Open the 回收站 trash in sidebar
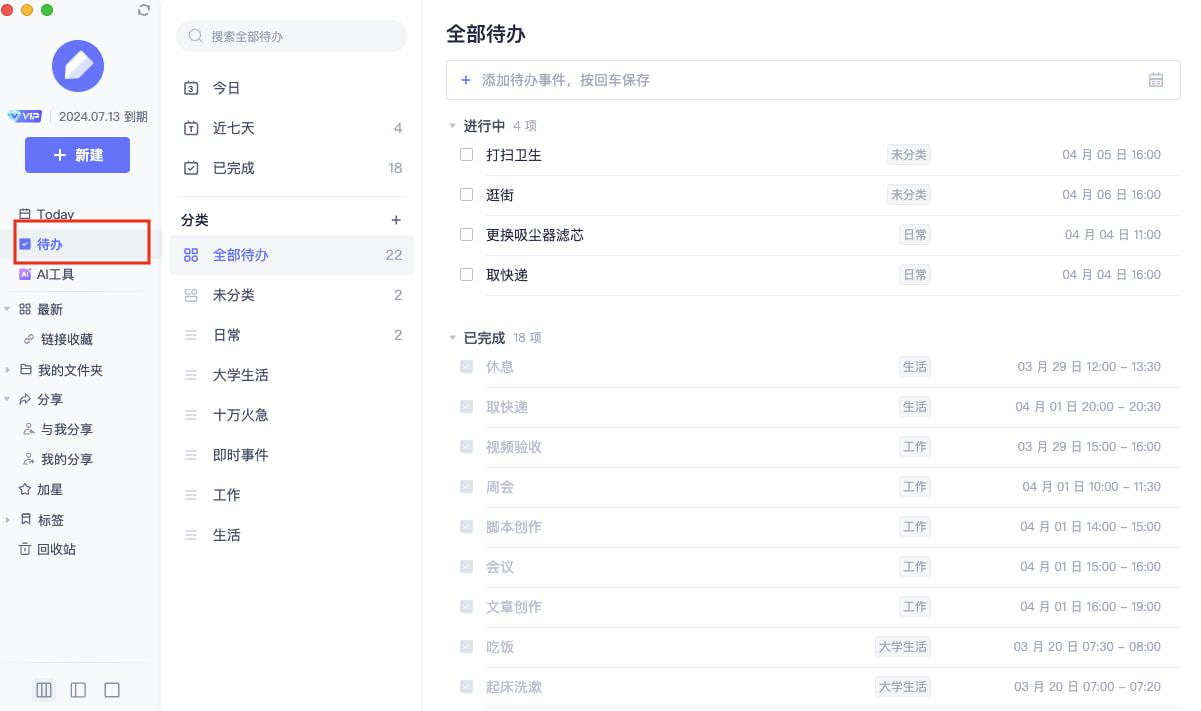Screen dimensions: 1201x711 (x=56, y=549)
